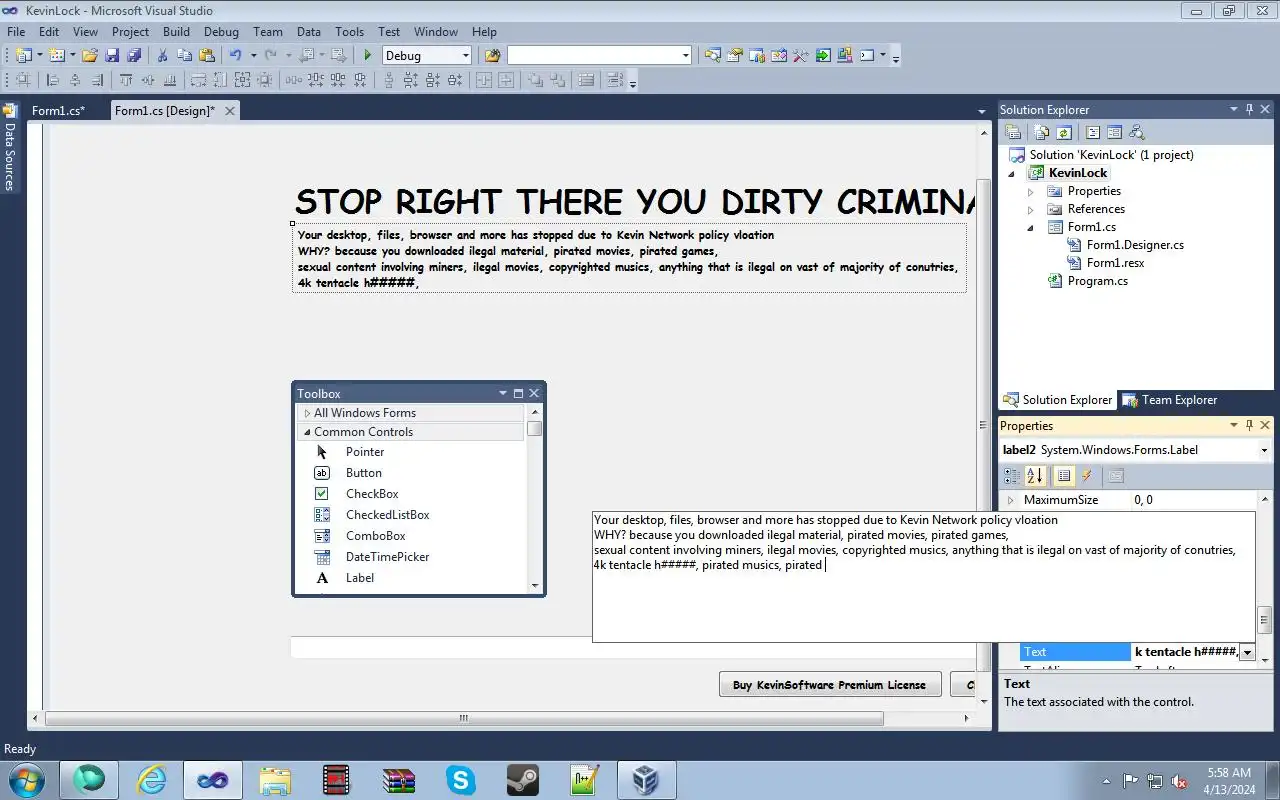Screen dimensions: 1280x800
Task: Click the Toolbox wrench icon in main toolbar
Action: 800,55
